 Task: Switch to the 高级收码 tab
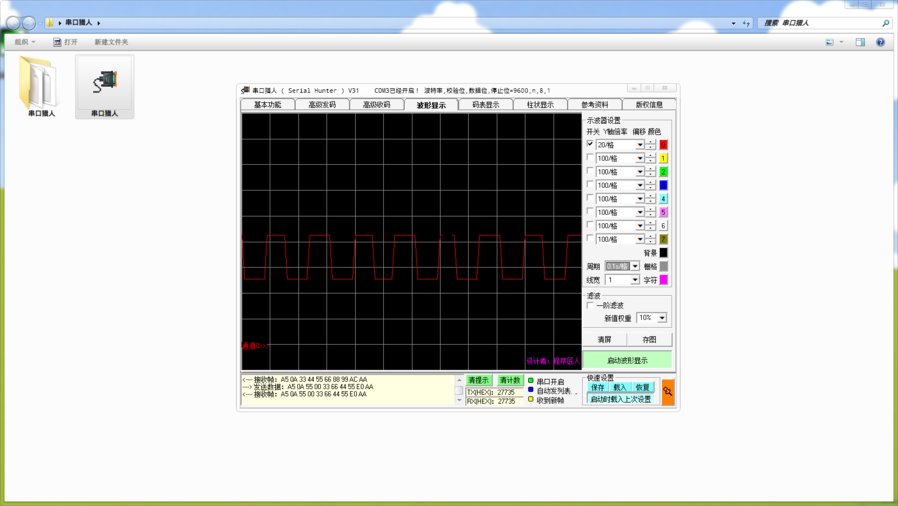376,105
